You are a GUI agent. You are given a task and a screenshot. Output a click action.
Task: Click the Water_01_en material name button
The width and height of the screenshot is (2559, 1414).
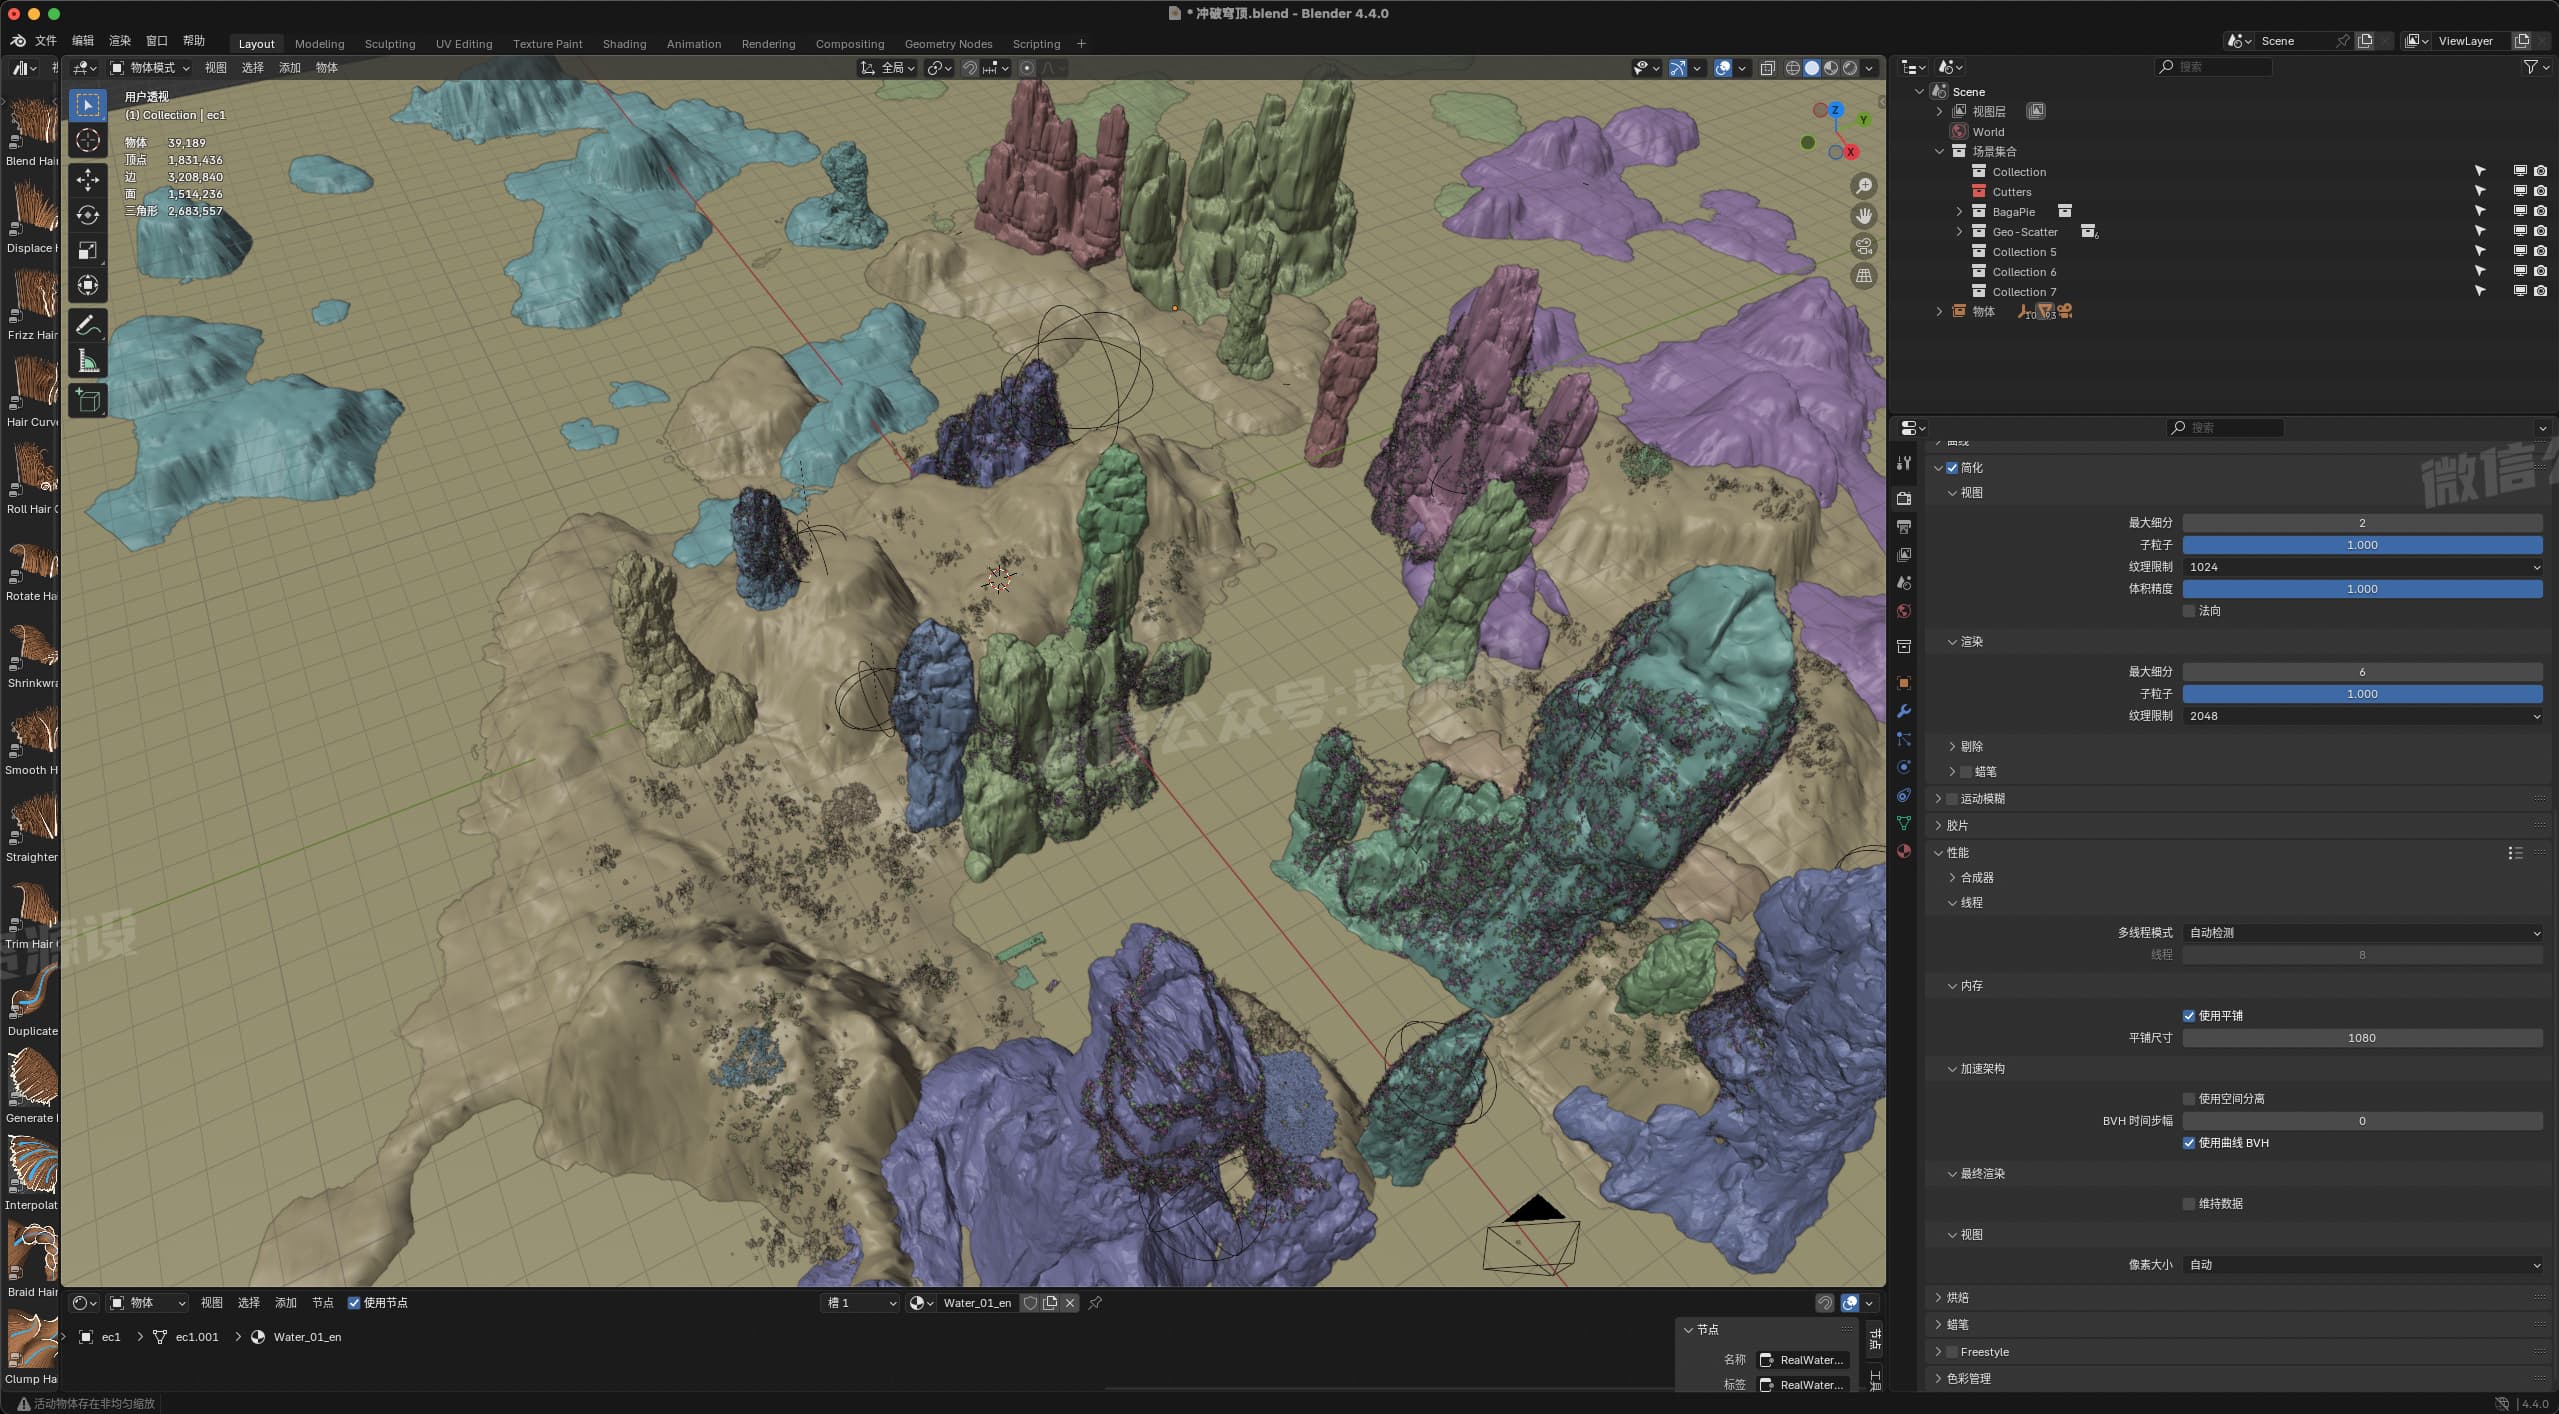tap(977, 1303)
